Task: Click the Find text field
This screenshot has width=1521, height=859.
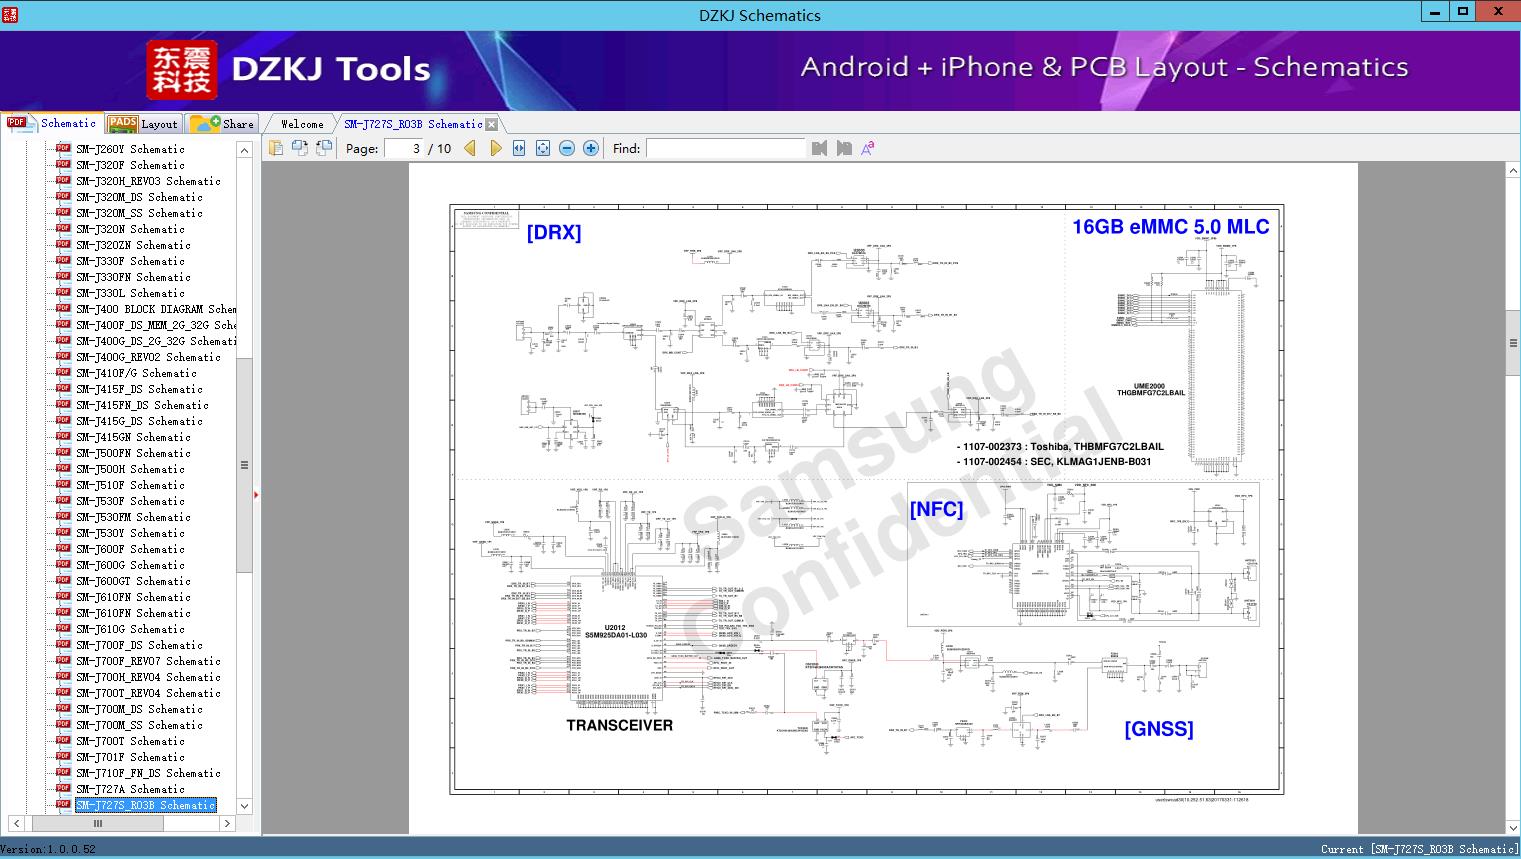Action: pos(725,148)
